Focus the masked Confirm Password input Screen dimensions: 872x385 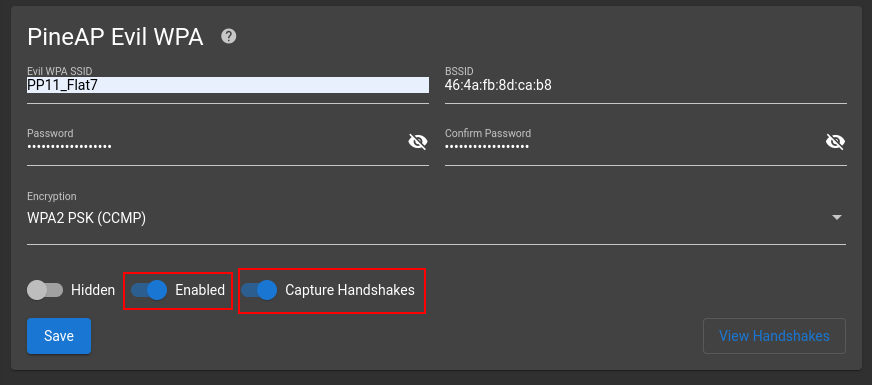[635, 146]
